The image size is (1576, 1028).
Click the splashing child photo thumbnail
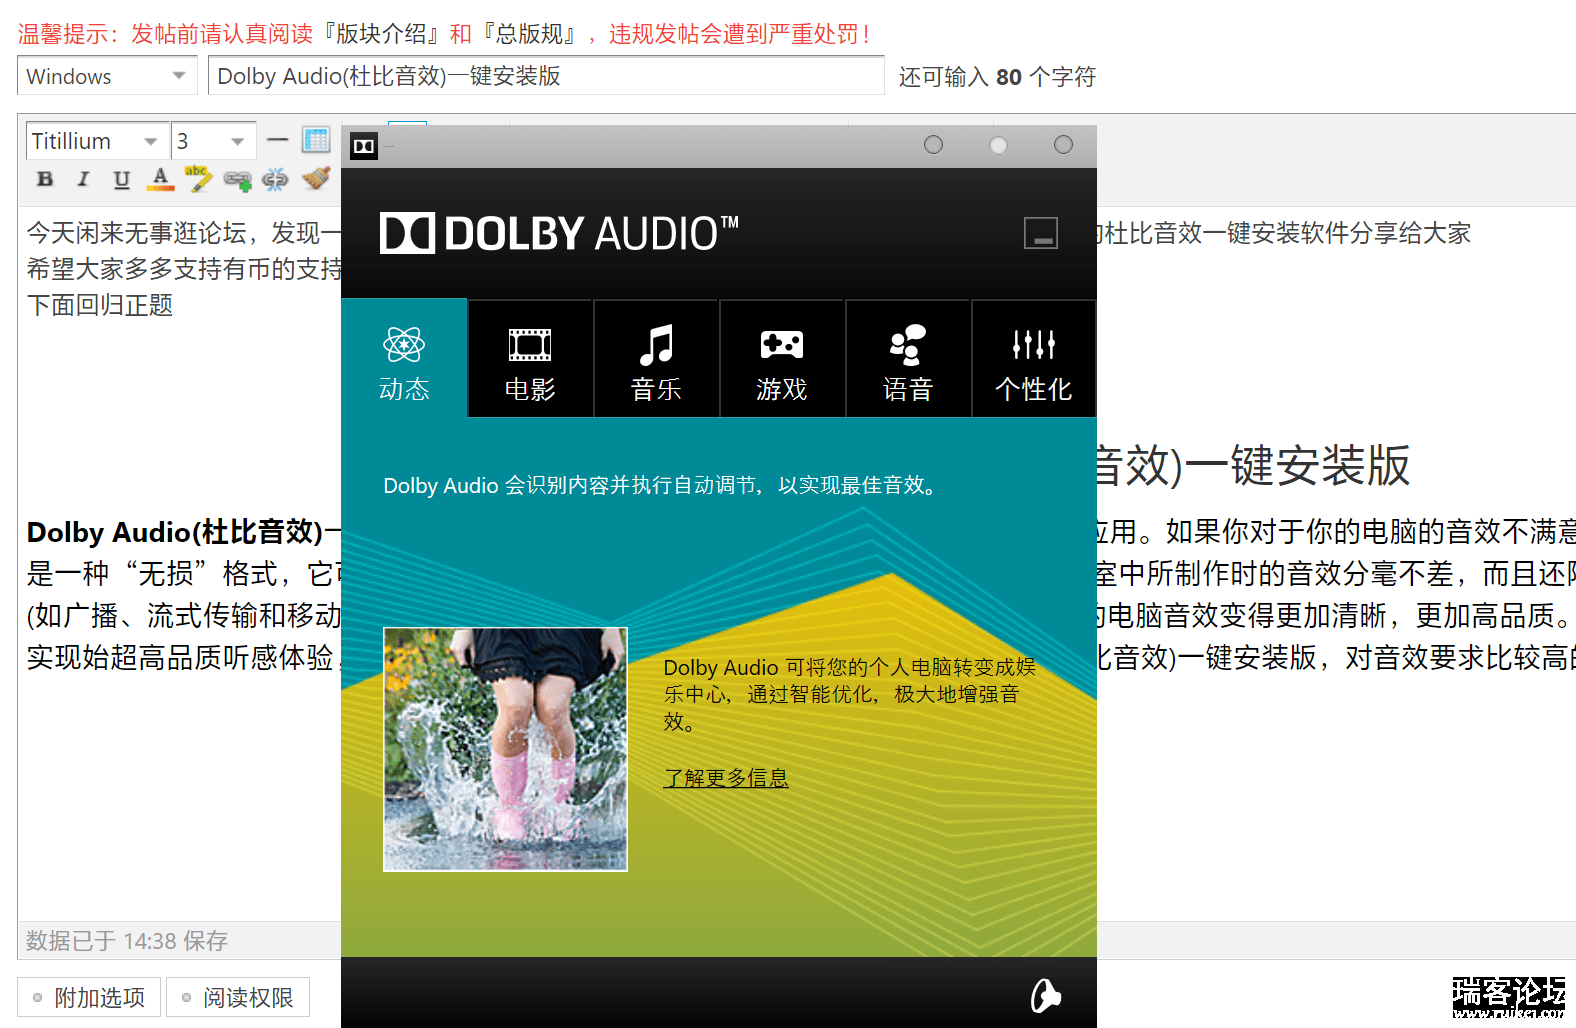tap(505, 750)
